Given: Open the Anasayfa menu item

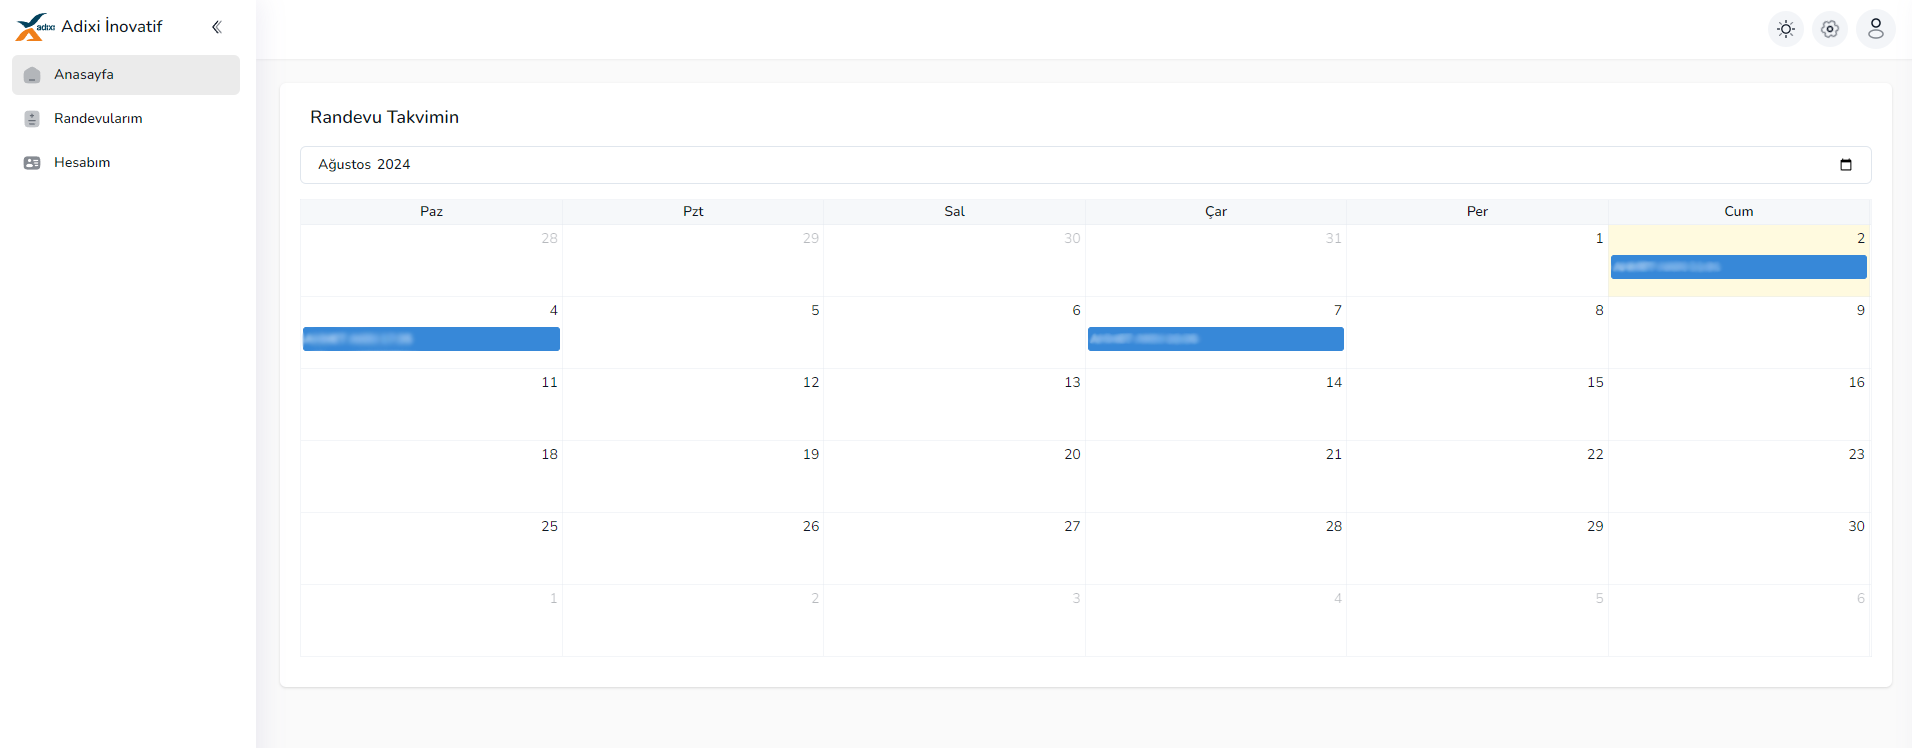Looking at the screenshot, I should click(x=126, y=75).
